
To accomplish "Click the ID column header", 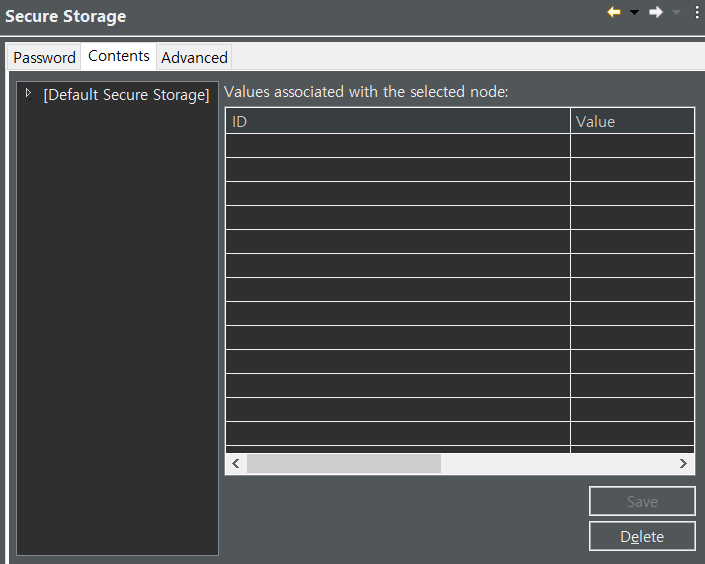I will pos(398,121).
